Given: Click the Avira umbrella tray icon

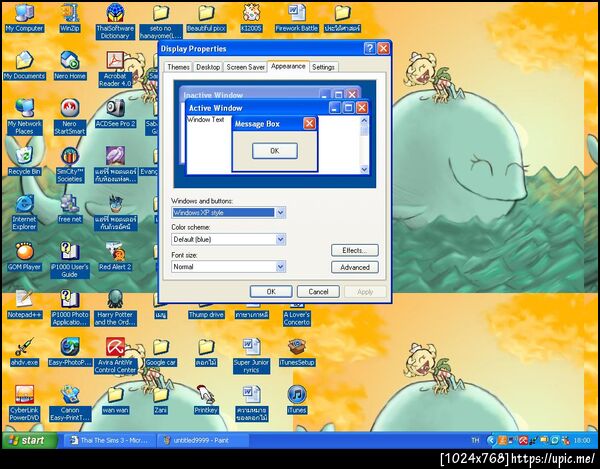Looking at the screenshot, I should click(523, 440).
